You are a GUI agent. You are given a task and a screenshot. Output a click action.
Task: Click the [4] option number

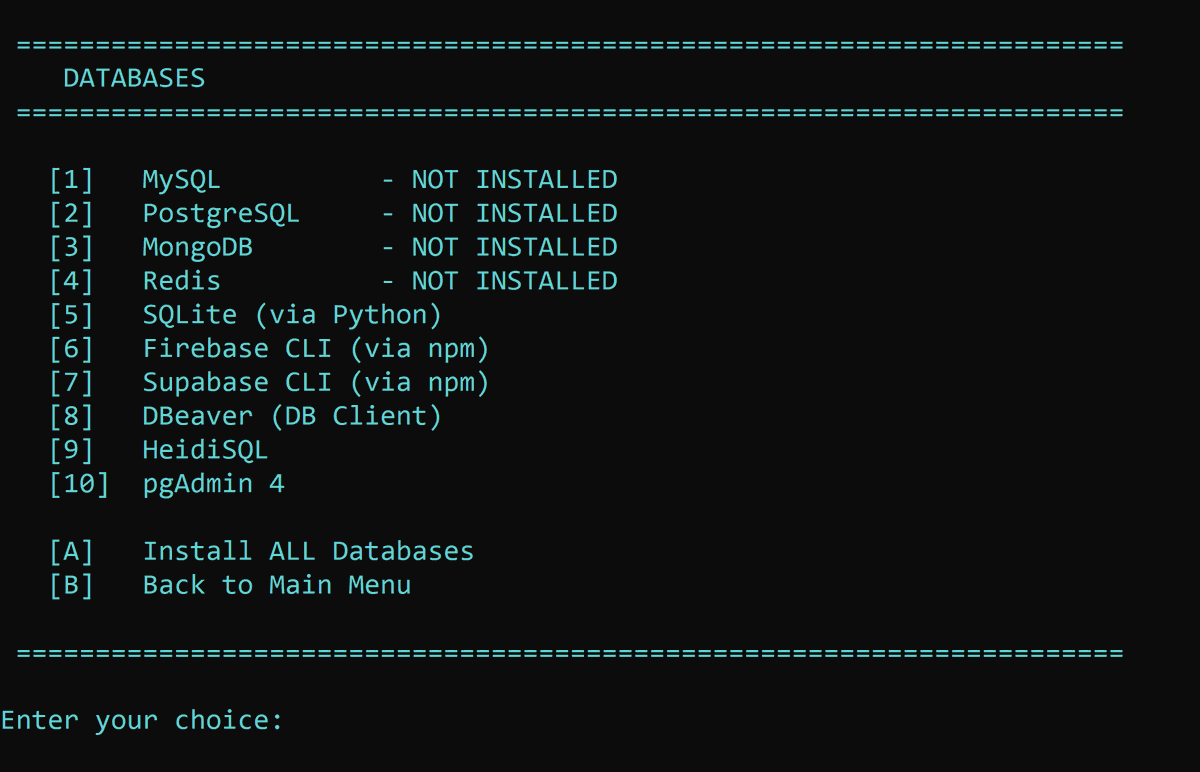[x=71, y=281]
